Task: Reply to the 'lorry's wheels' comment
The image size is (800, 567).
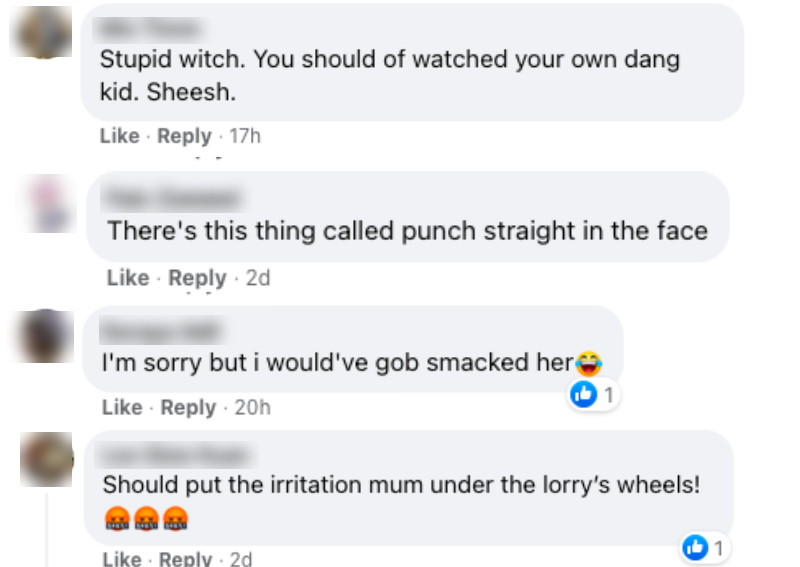Action: tap(186, 559)
